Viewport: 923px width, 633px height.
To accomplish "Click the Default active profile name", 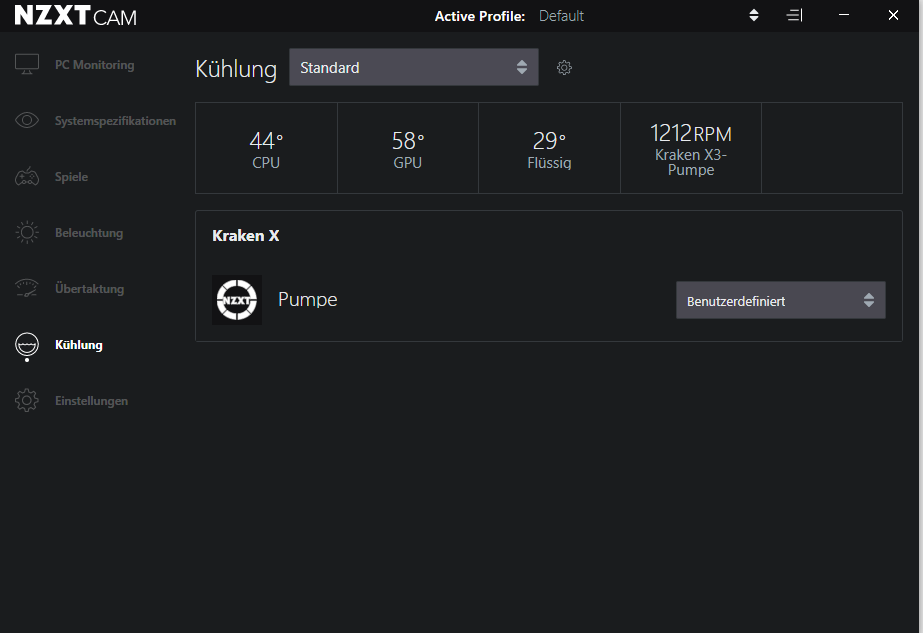I will [x=561, y=16].
